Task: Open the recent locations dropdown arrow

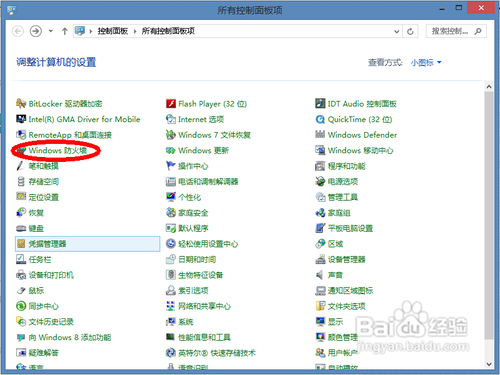Action: [x=51, y=31]
